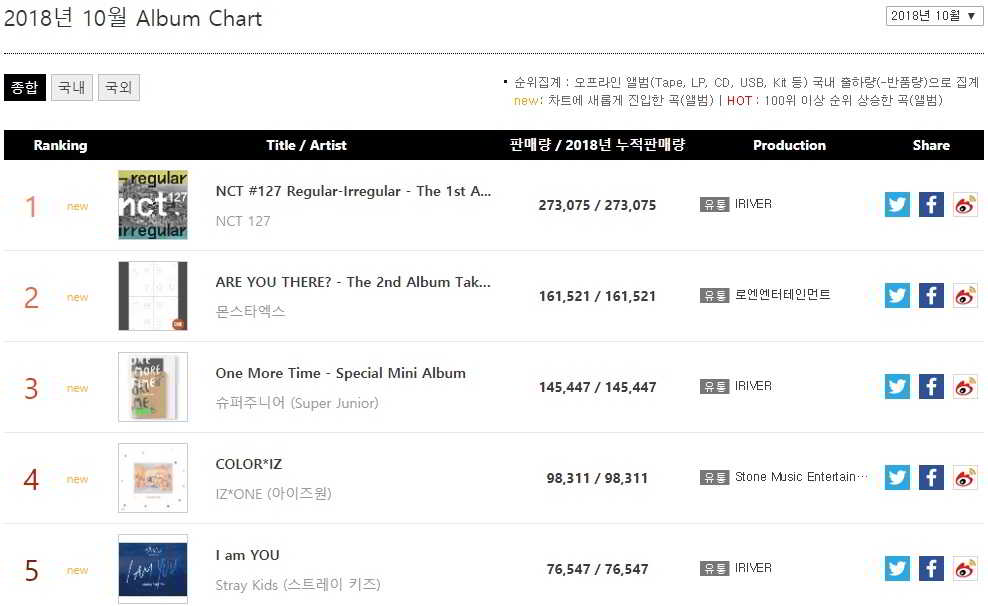Share ARE YOU THERE? on Weibo
This screenshot has width=988, height=606.
pyautogui.click(x=965, y=296)
